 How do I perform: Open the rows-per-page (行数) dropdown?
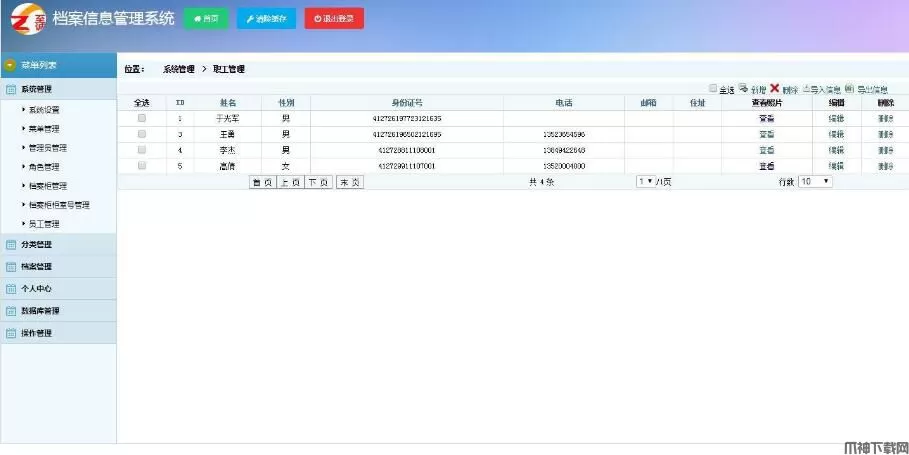[815, 182]
